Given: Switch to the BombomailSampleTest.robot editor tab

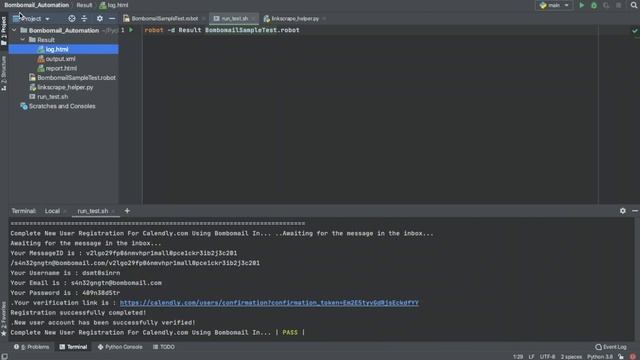Looking at the screenshot, I should (164, 19).
